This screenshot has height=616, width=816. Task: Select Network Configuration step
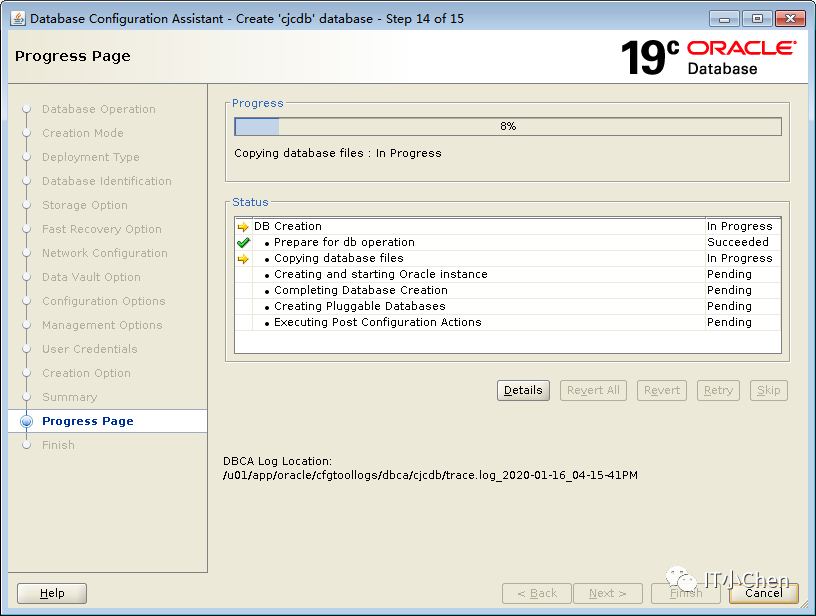click(x=105, y=253)
